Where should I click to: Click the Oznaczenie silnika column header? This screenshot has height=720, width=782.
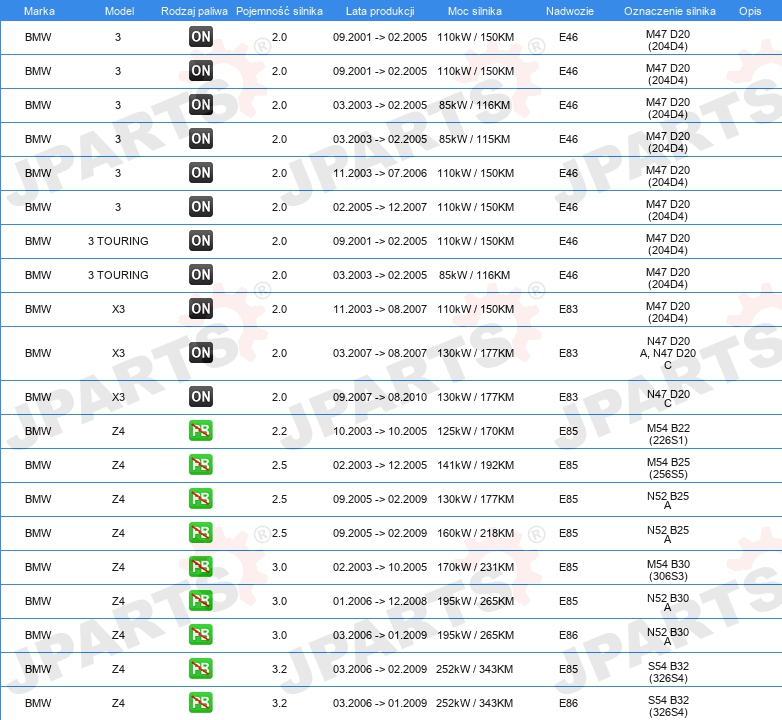[x=669, y=11]
